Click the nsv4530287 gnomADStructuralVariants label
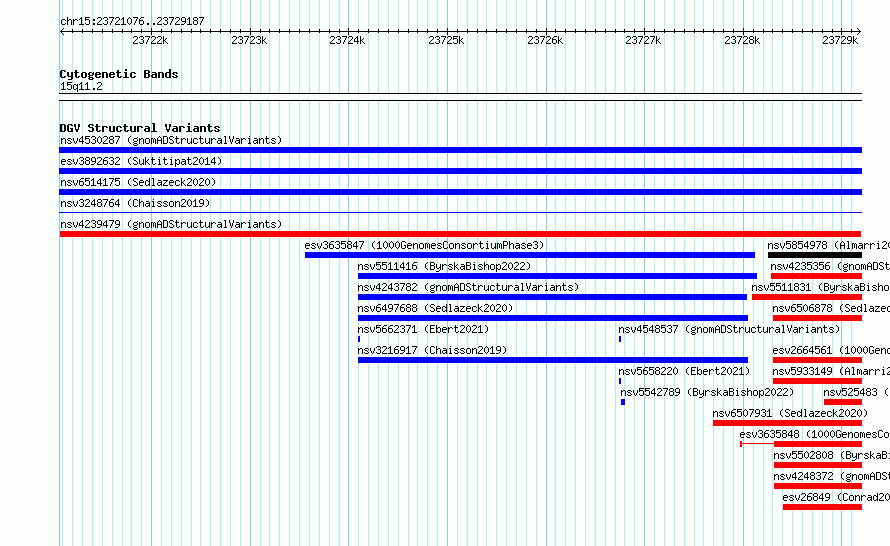890x546 pixels. click(171, 140)
